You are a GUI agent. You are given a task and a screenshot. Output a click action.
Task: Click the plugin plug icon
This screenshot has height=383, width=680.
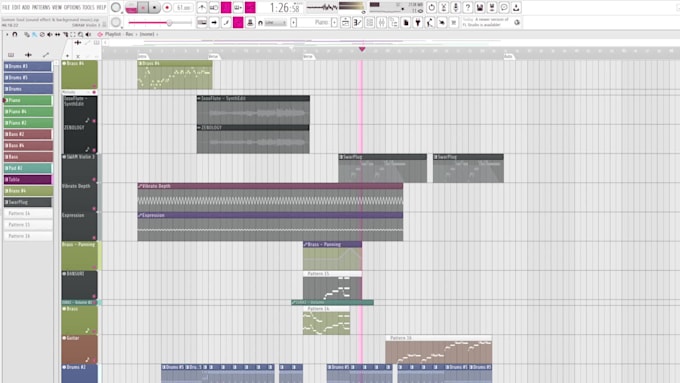pyautogui.click(x=418, y=23)
